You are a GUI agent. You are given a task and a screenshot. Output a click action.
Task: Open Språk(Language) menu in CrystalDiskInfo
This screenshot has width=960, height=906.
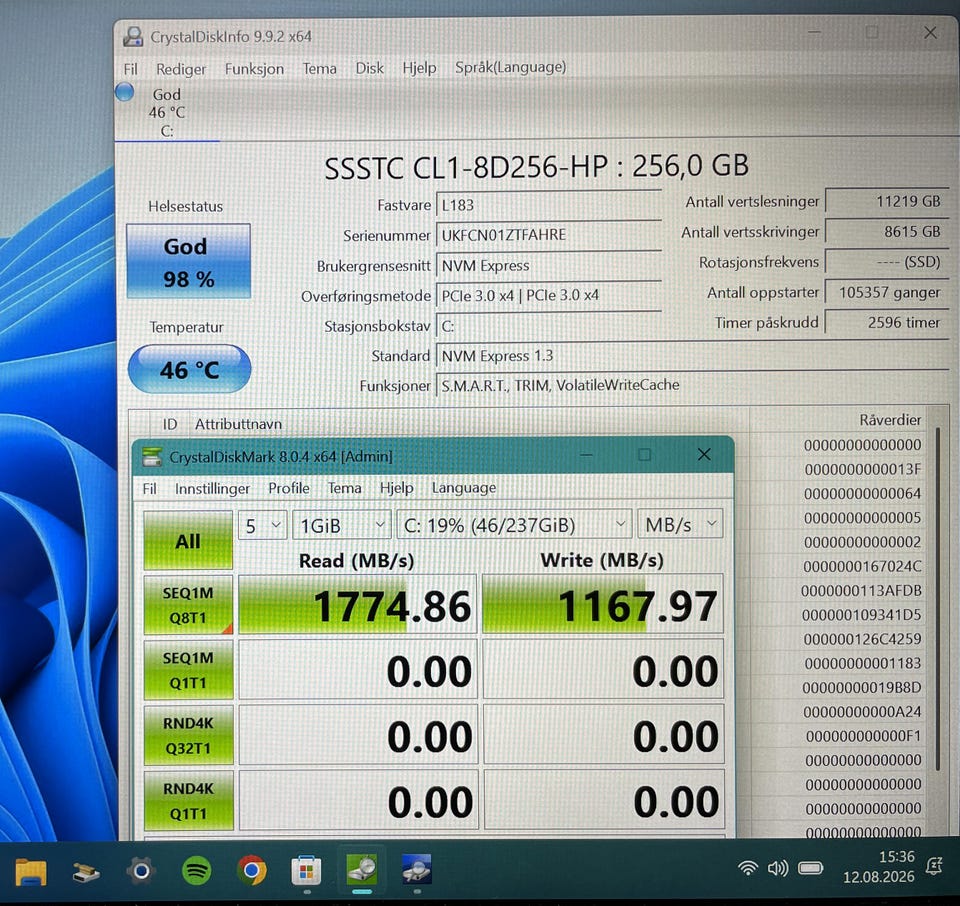510,67
